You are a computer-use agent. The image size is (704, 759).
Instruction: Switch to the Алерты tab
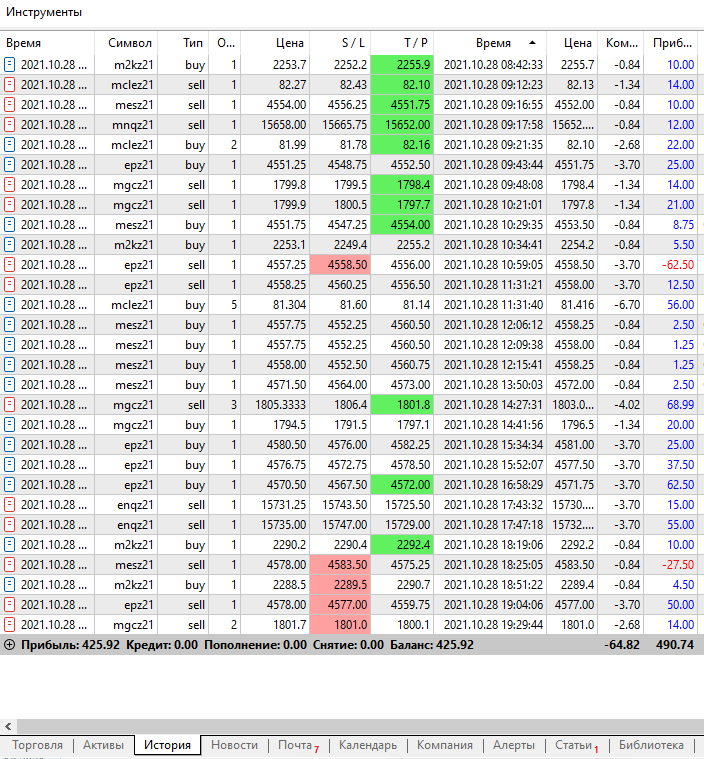click(514, 745)
